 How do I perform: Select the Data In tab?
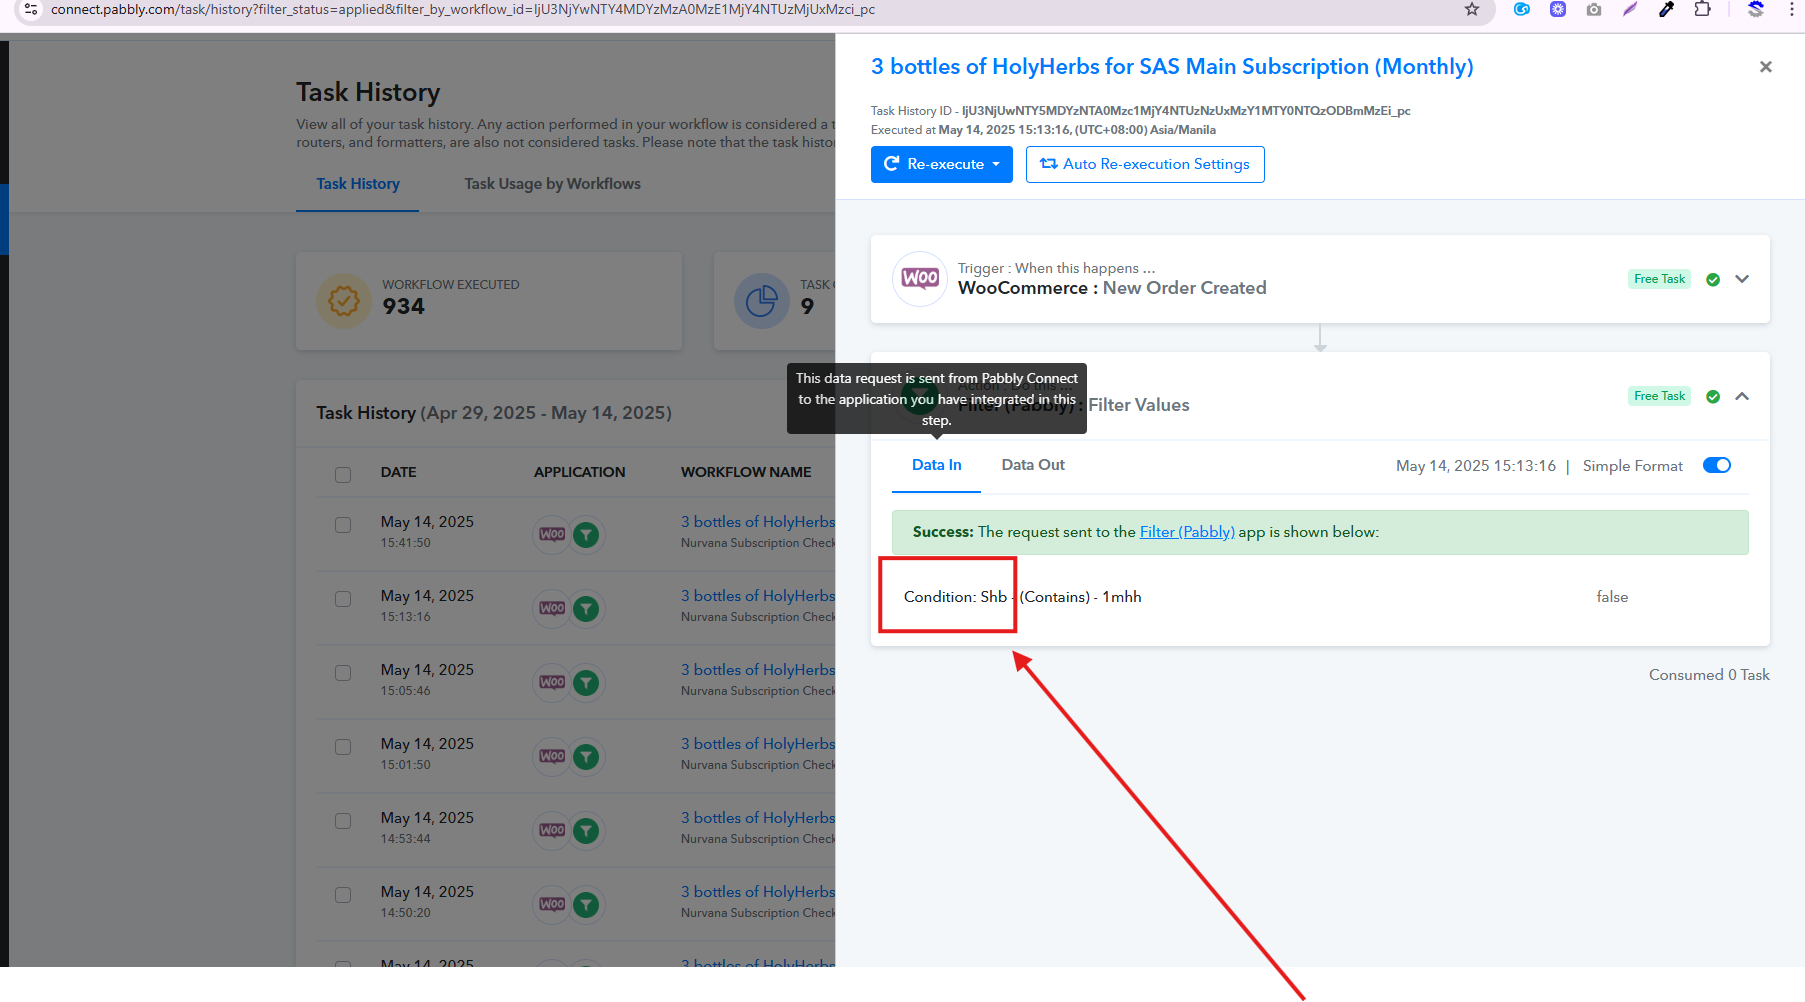click(x=936, y=465)
